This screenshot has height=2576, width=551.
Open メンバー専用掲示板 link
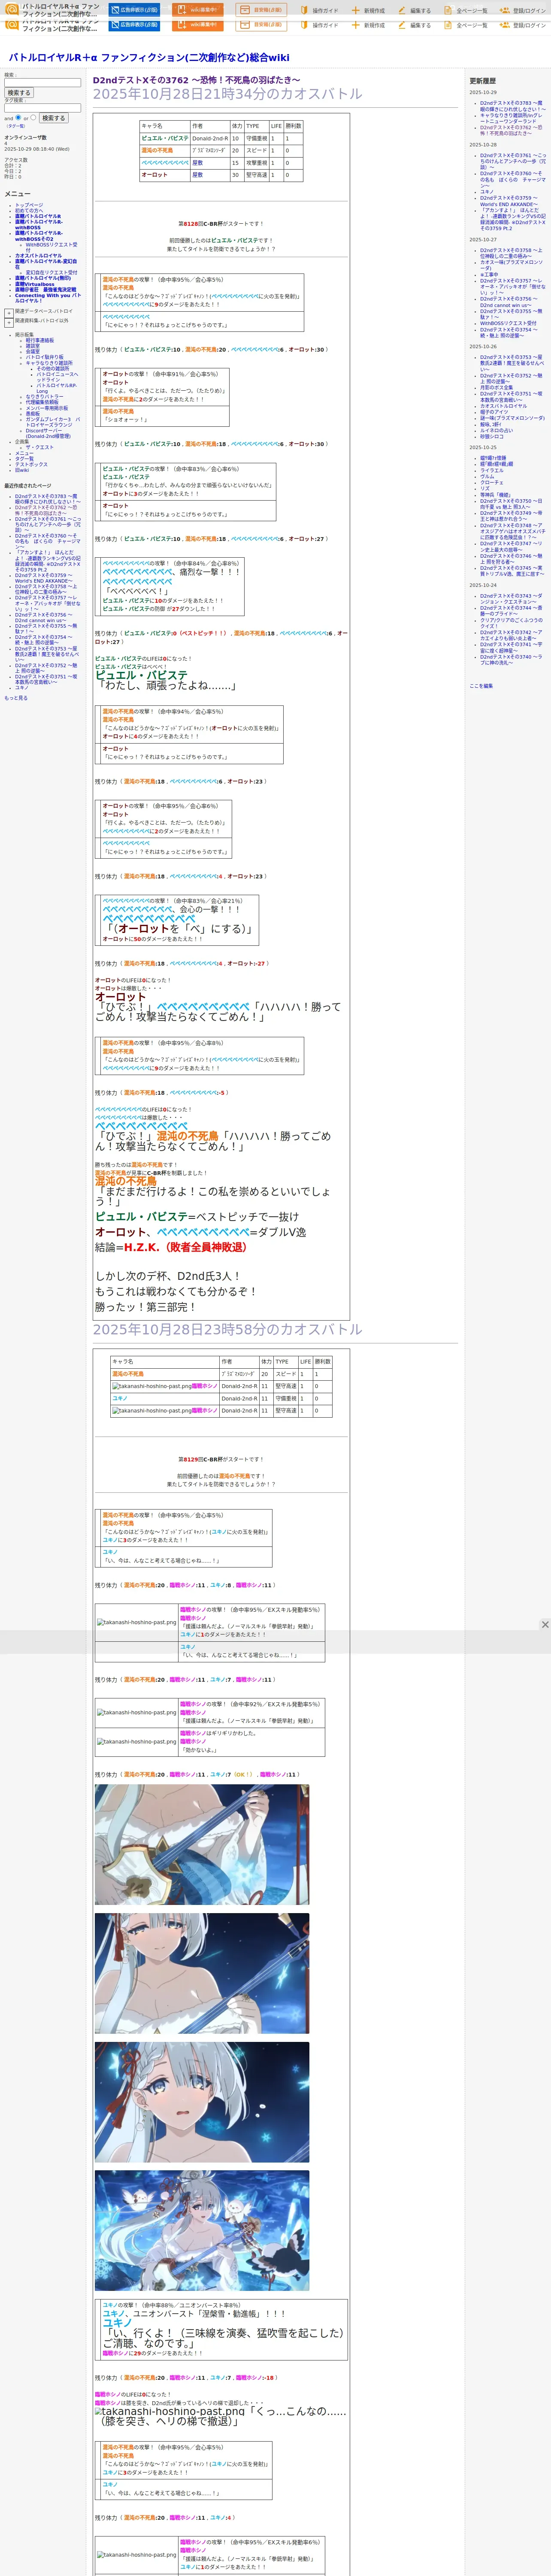pyautogui.click(x=47, y=408)
